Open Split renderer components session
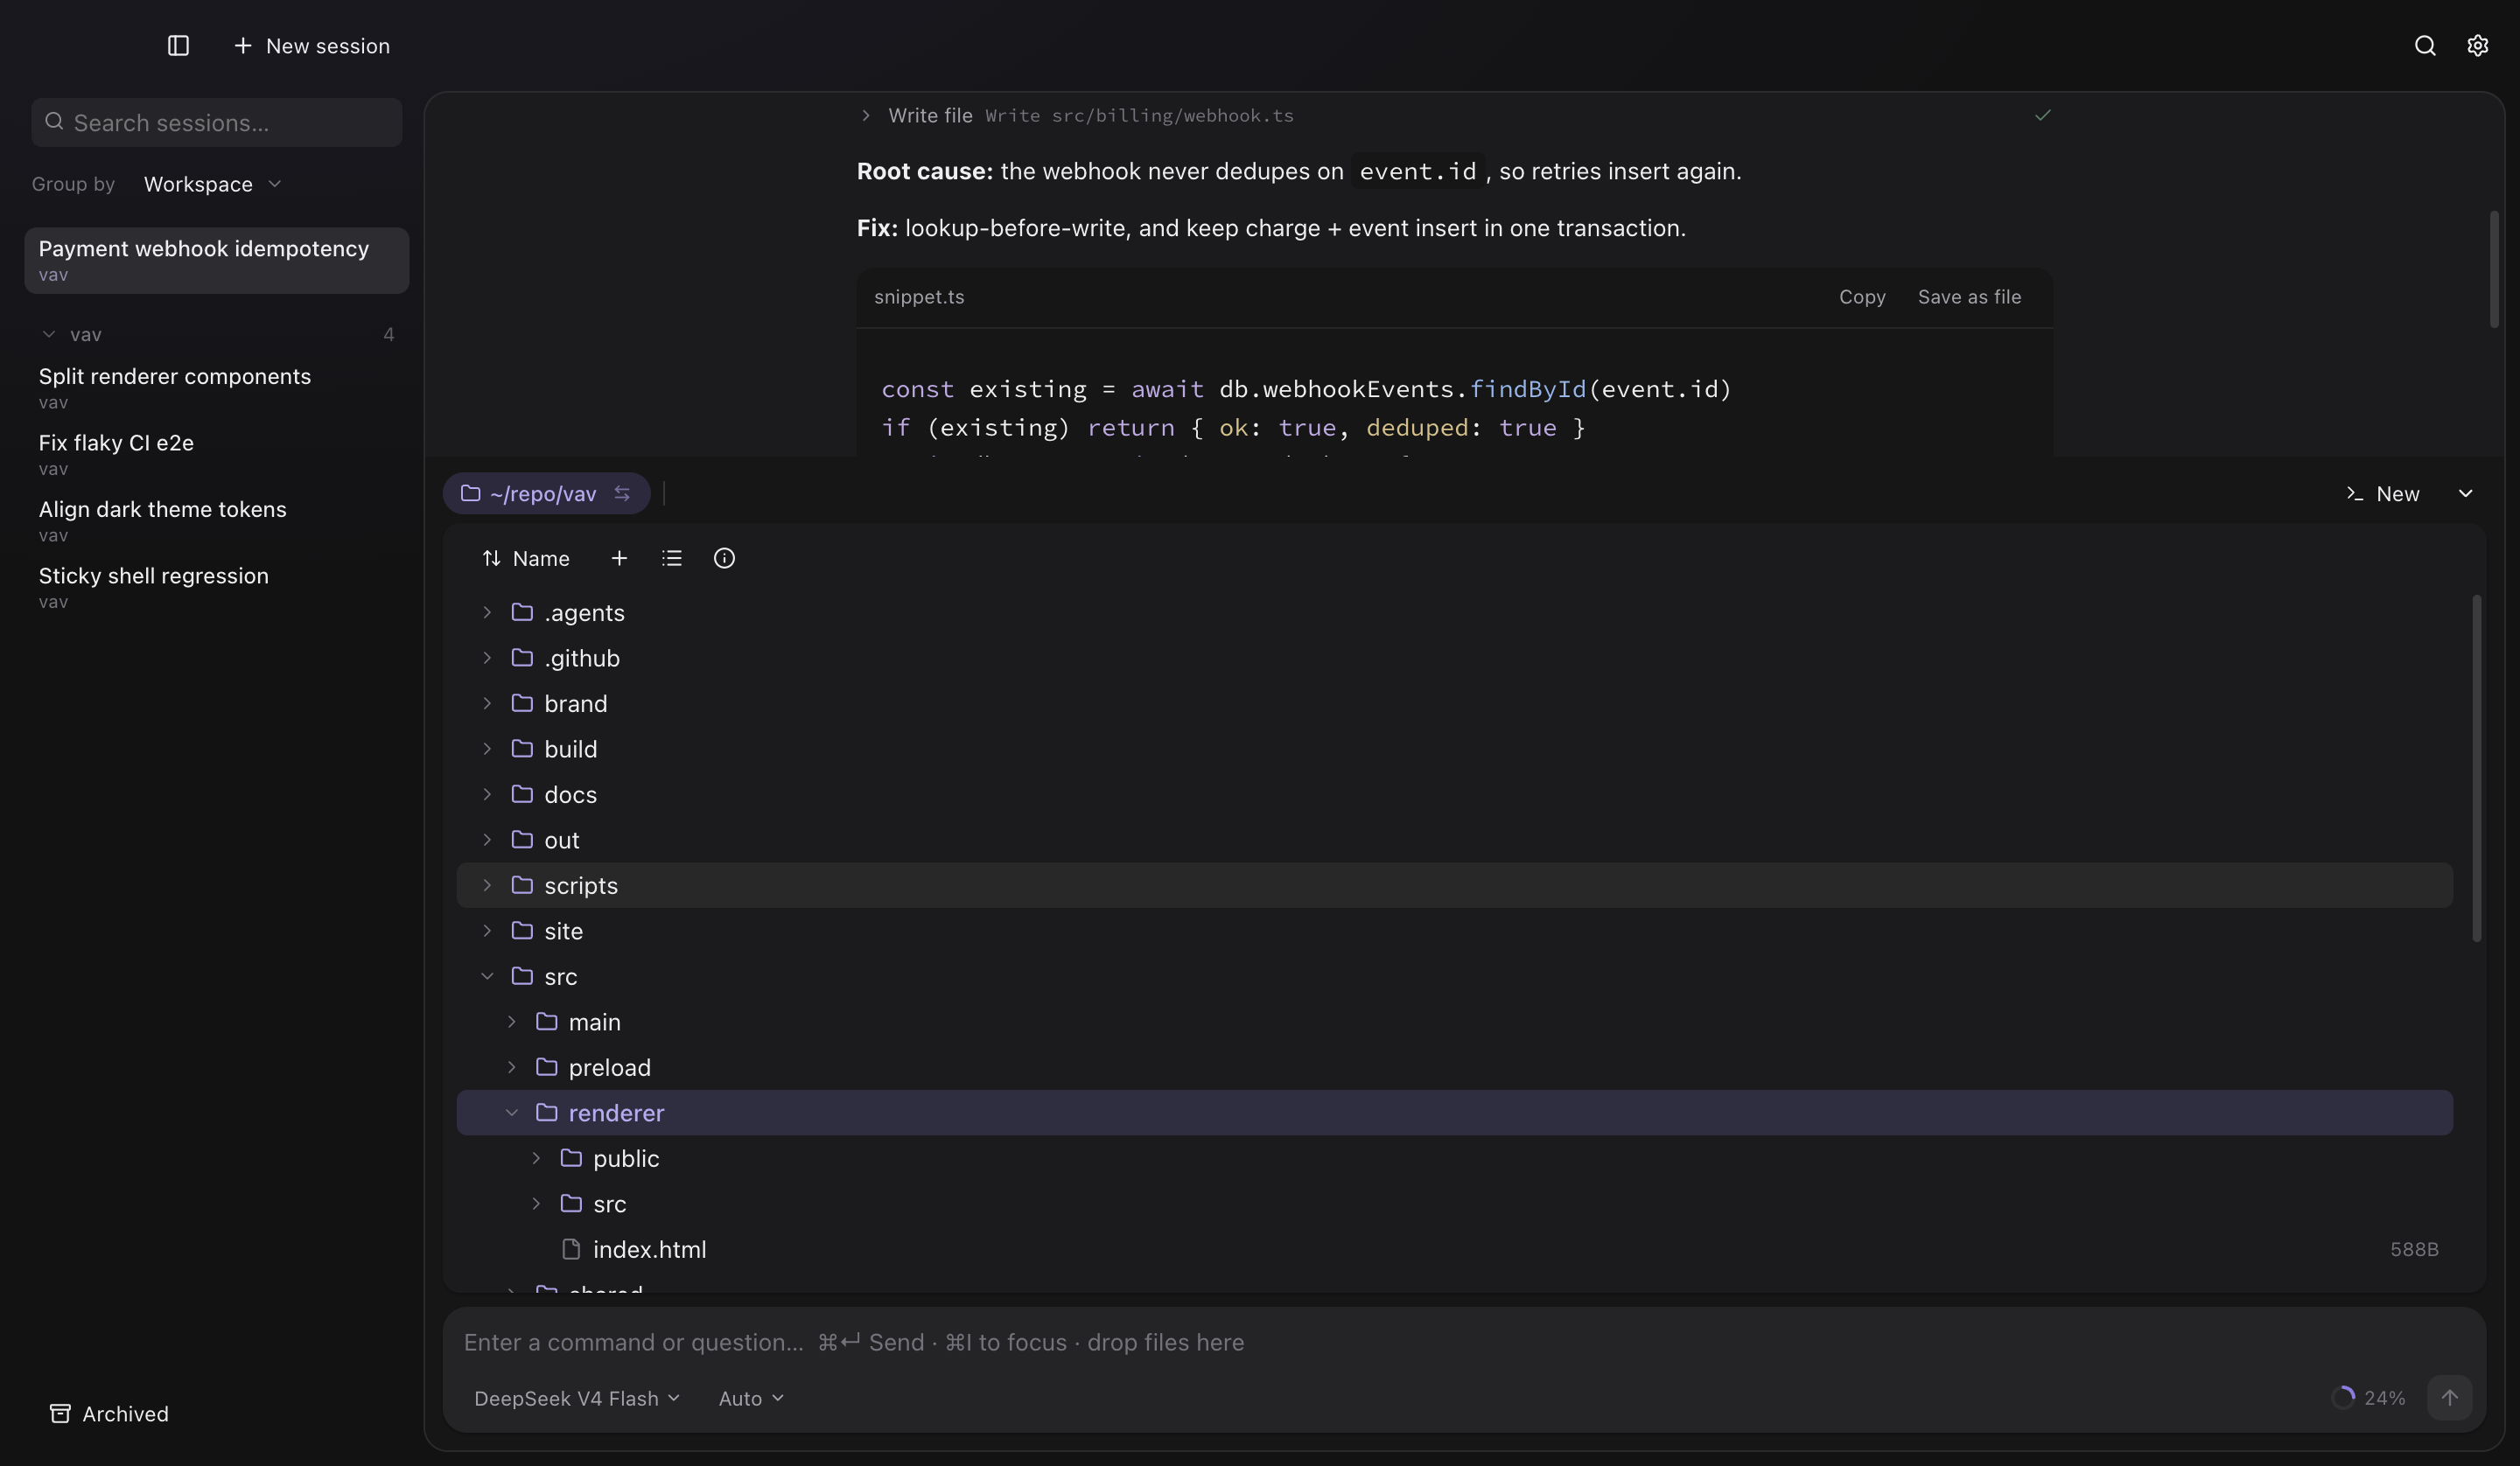This screenshot has height=1466, width=2520. click(x=216, y=387)
